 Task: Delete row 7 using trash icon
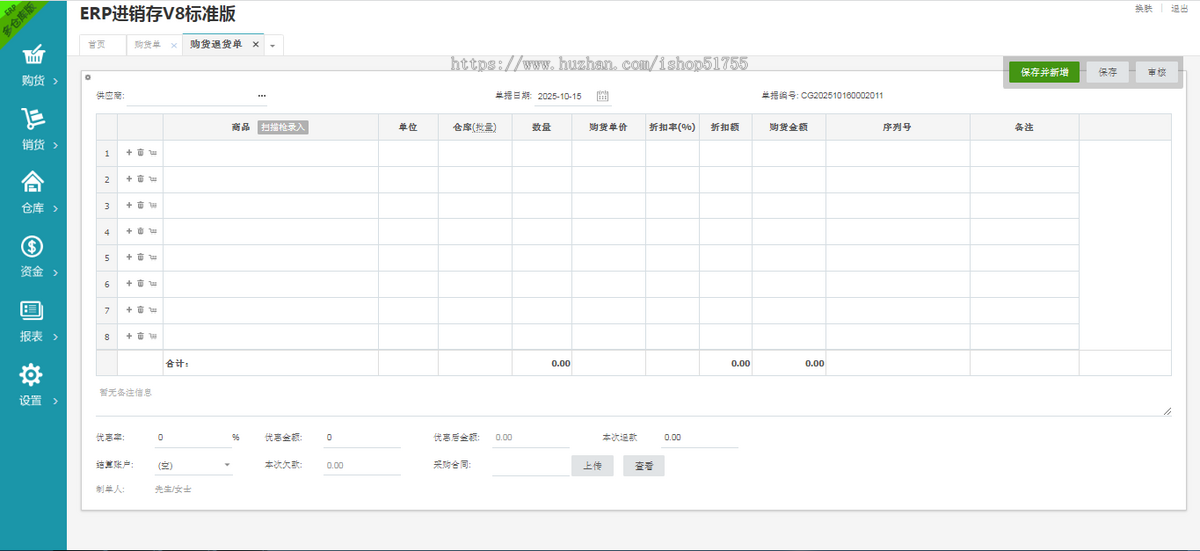(140, 310)
